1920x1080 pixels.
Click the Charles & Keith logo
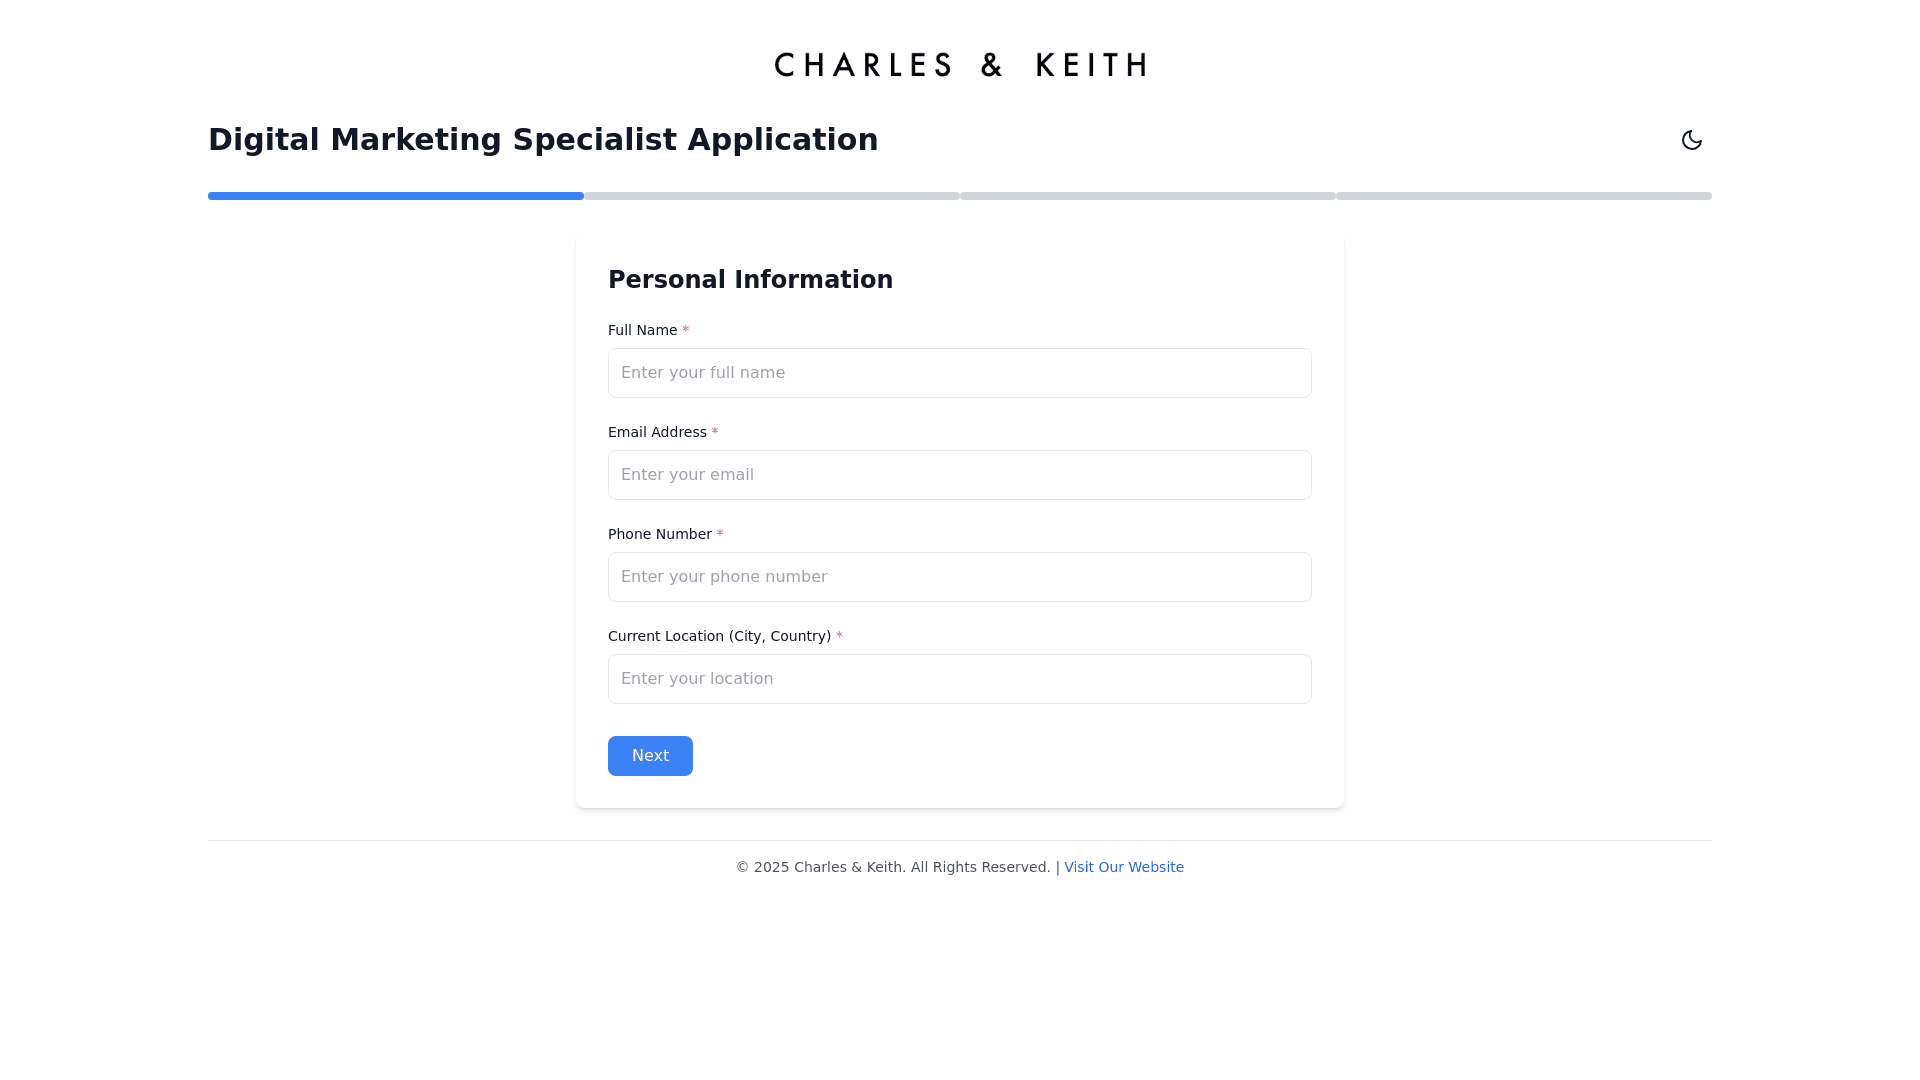tap(960, 65)
